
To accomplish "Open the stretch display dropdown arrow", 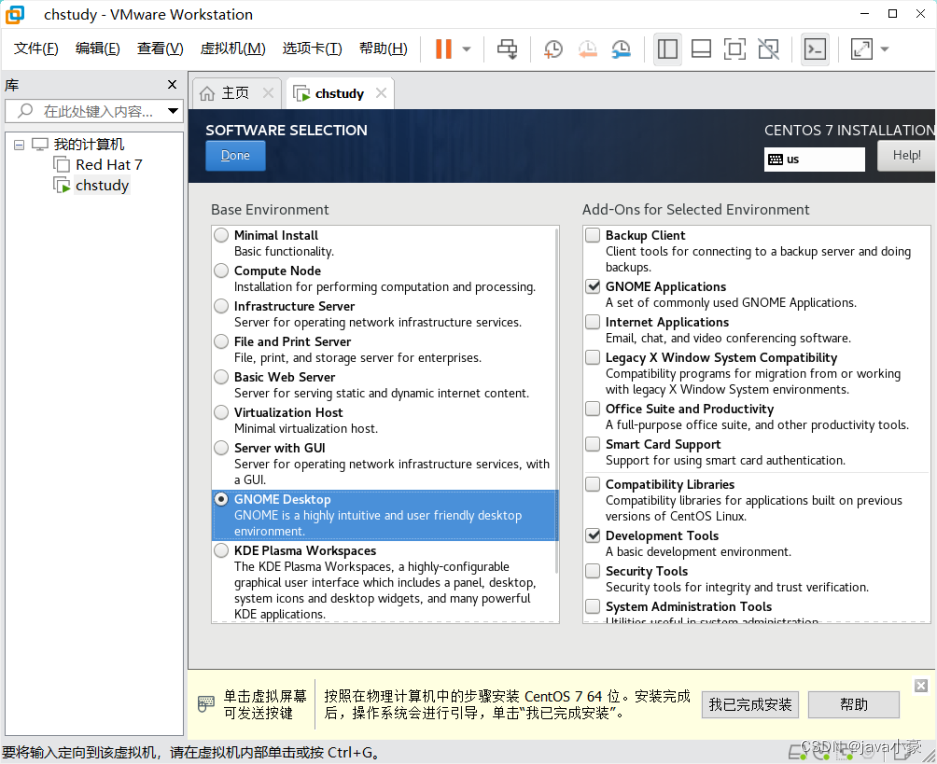I will 884,49.
